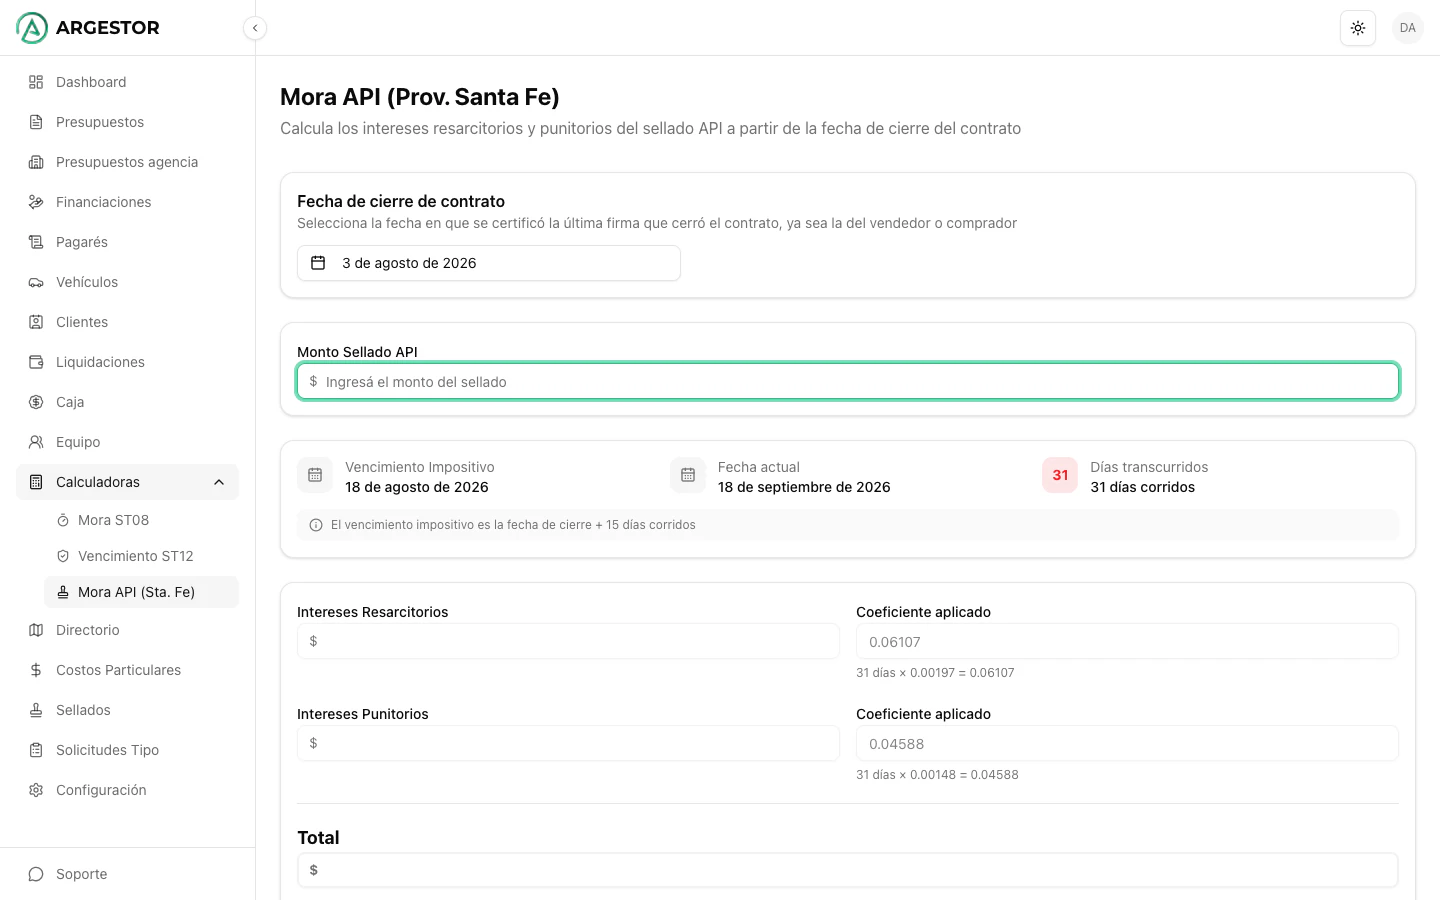Click the Intereses Resarcitorios amount field
Screen dimensions: 1440x900
click(x=568, y=641)
